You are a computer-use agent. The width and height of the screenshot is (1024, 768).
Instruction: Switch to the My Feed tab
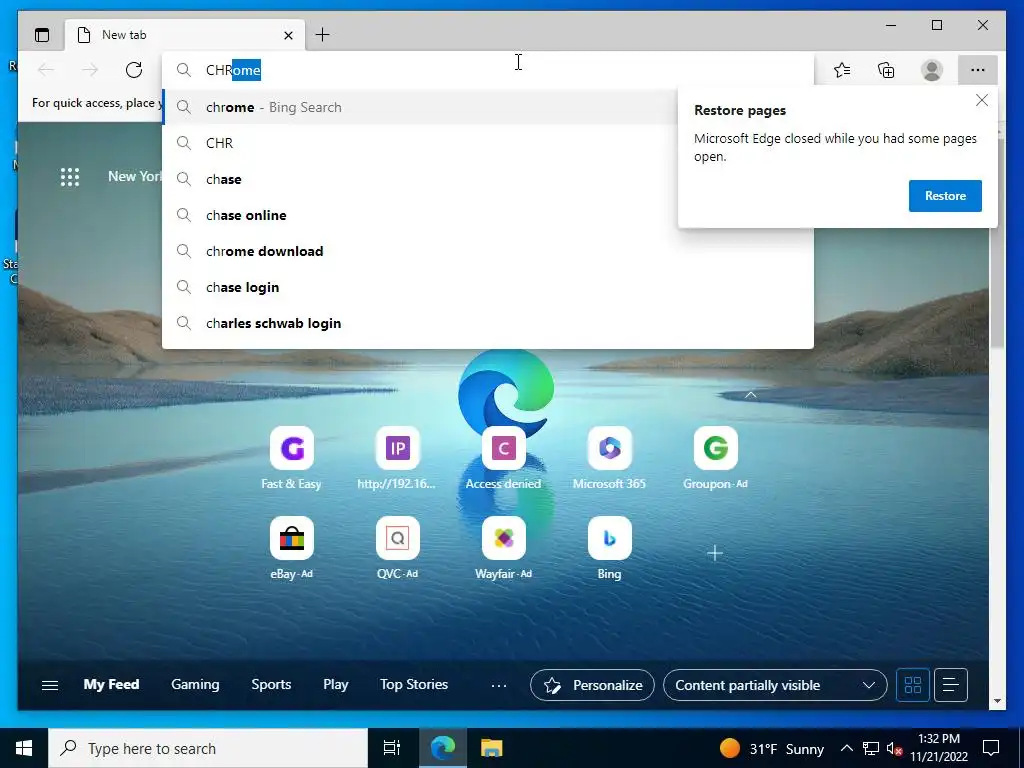click(x=111, y=684)
